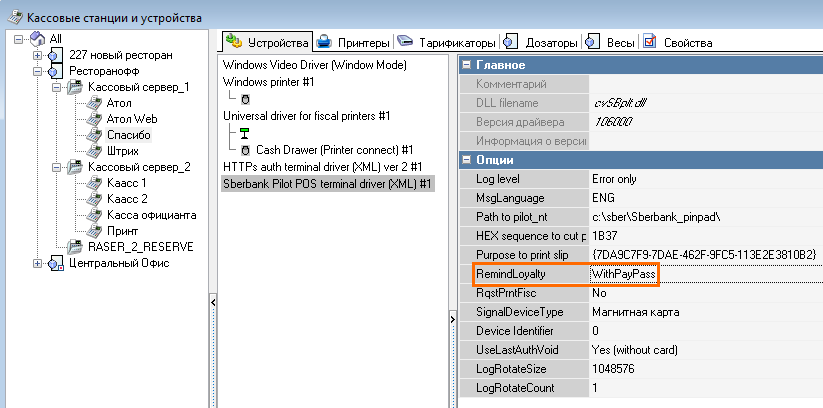Screen dimensions: 823x408
Task: Collapse the Кассовый сервер_2 tree node
Action: coord(57,167)
